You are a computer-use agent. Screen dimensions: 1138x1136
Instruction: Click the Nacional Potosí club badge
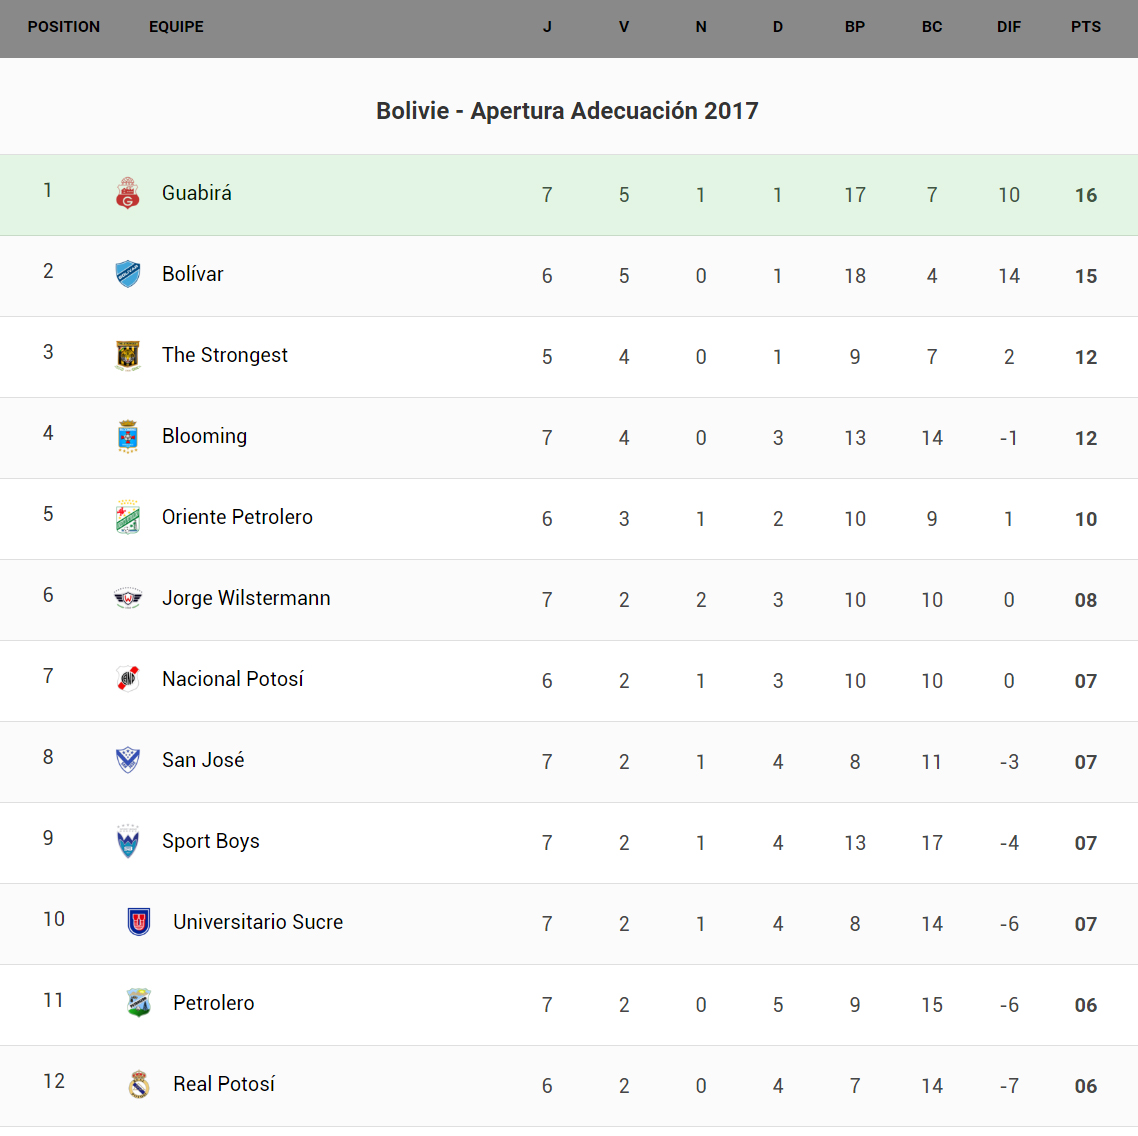pos(128,679)
